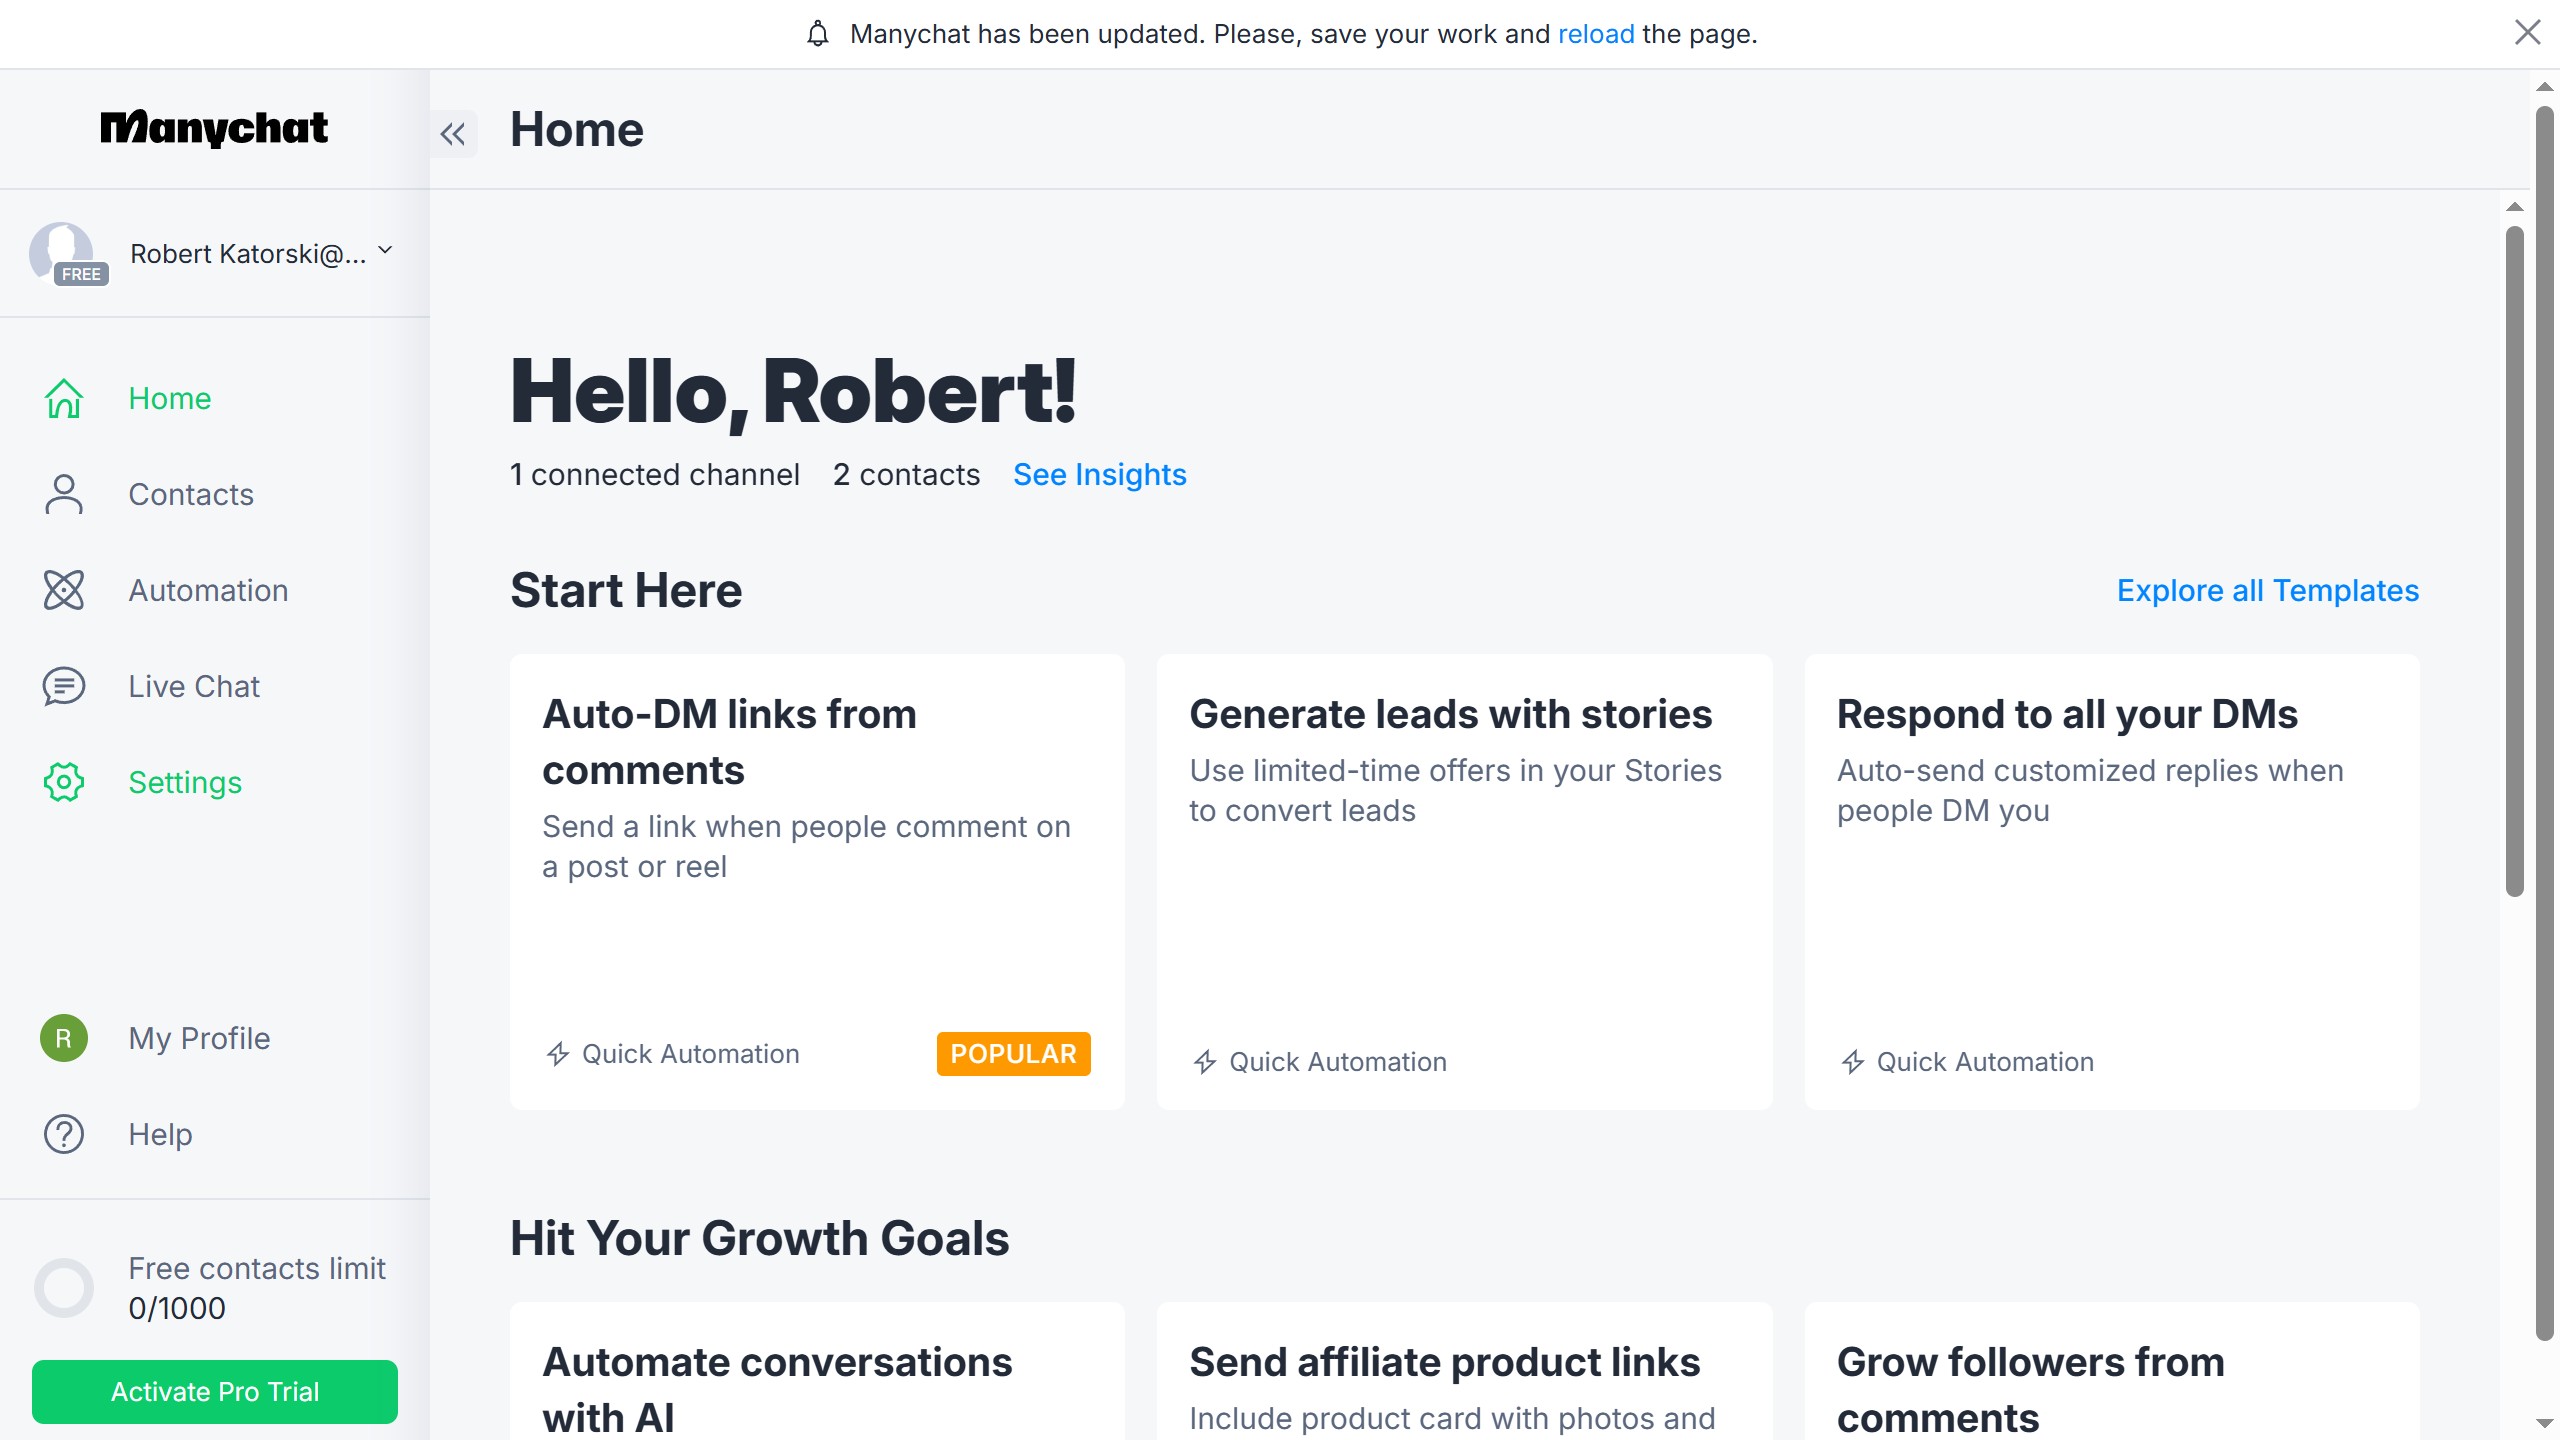Click 'Quick Automation' label on Auto-DM card
This screenshot has height=1440, width=2560.
pyautogui.click(x=691, y=1054)
